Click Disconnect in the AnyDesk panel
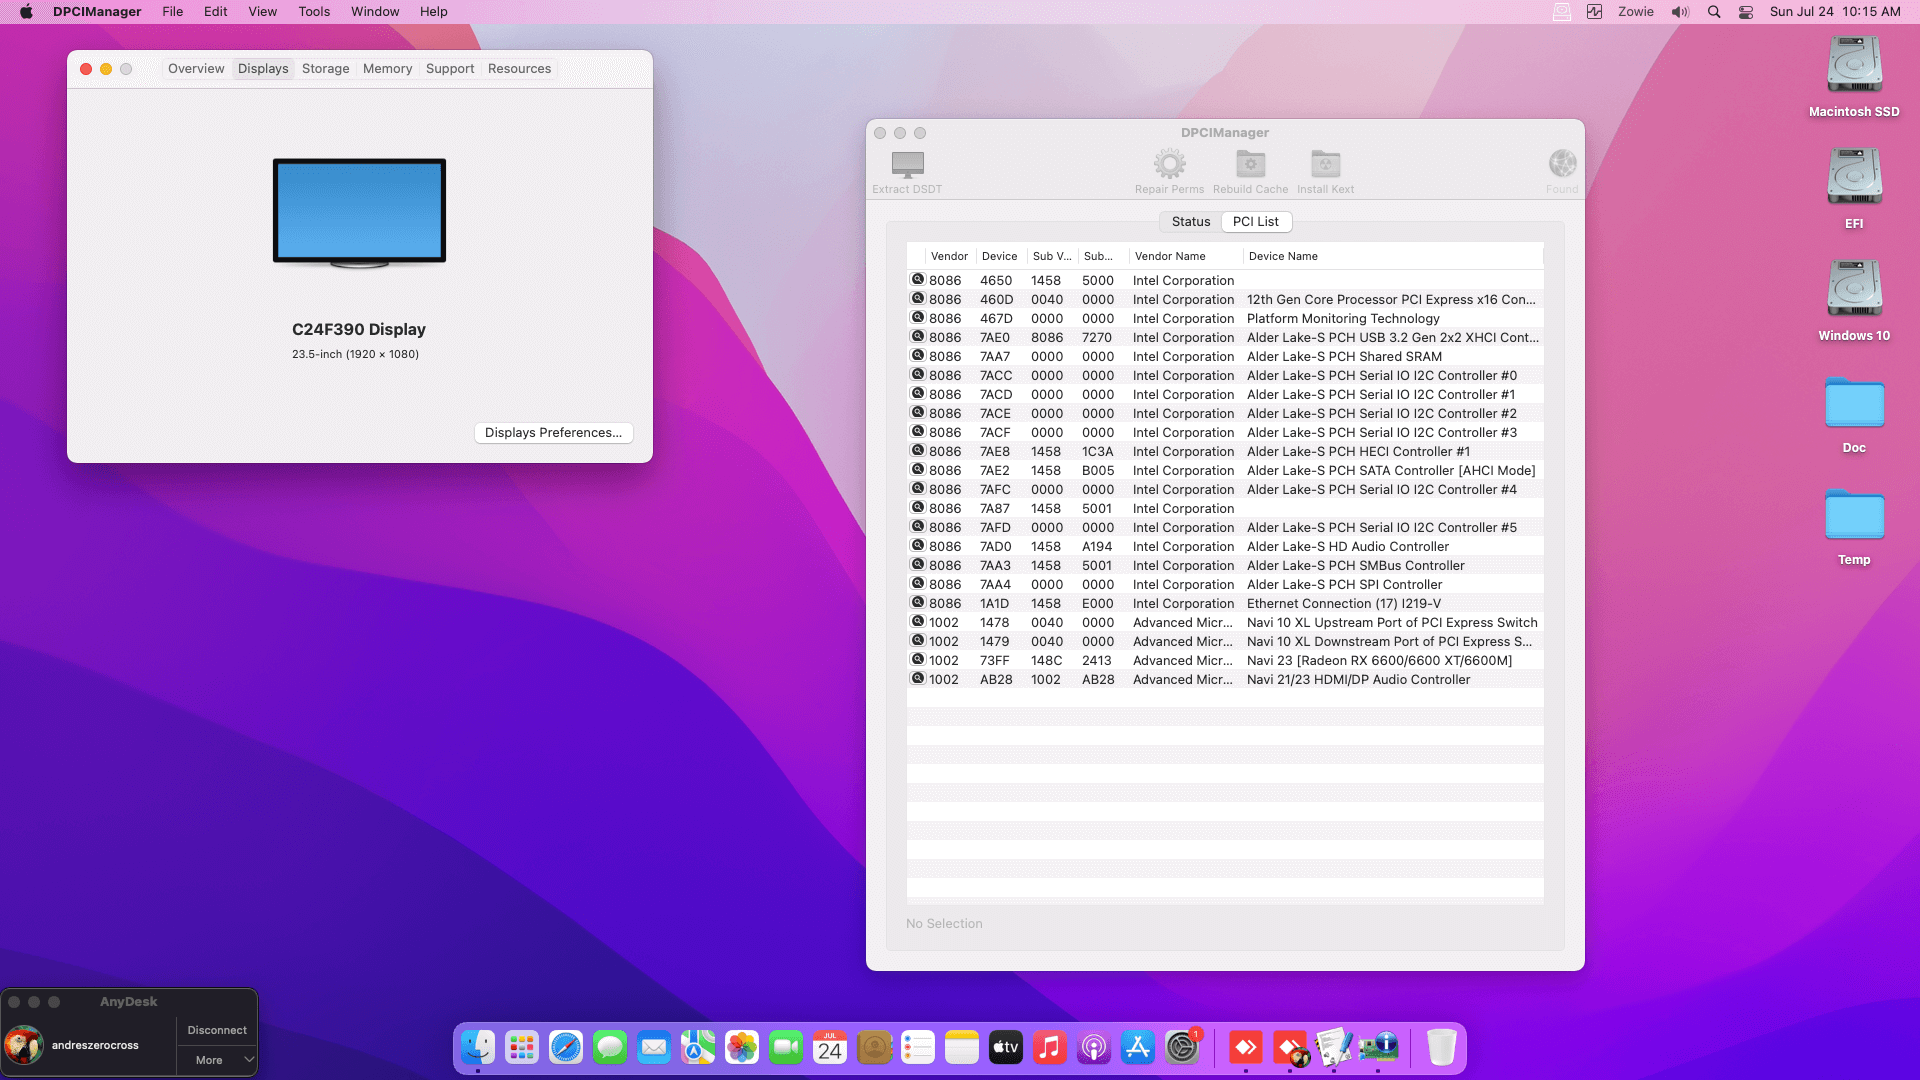1920x1080 pixels. pyautogui.click(x=217, y=1030)
